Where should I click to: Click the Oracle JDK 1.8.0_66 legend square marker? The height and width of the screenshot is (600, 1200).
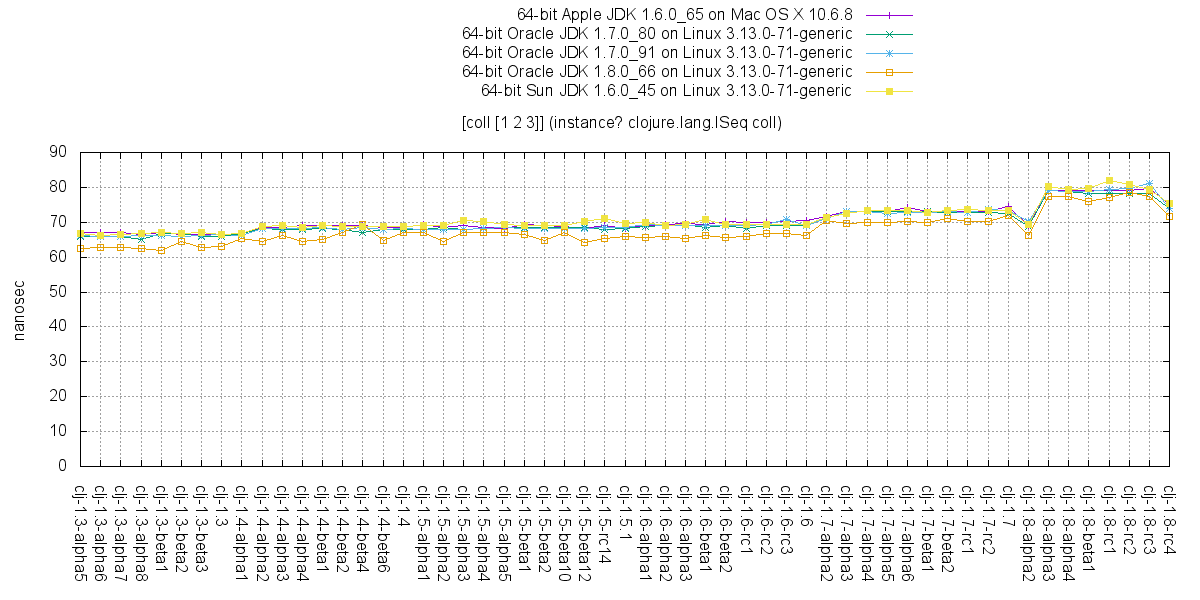point(887,72)
